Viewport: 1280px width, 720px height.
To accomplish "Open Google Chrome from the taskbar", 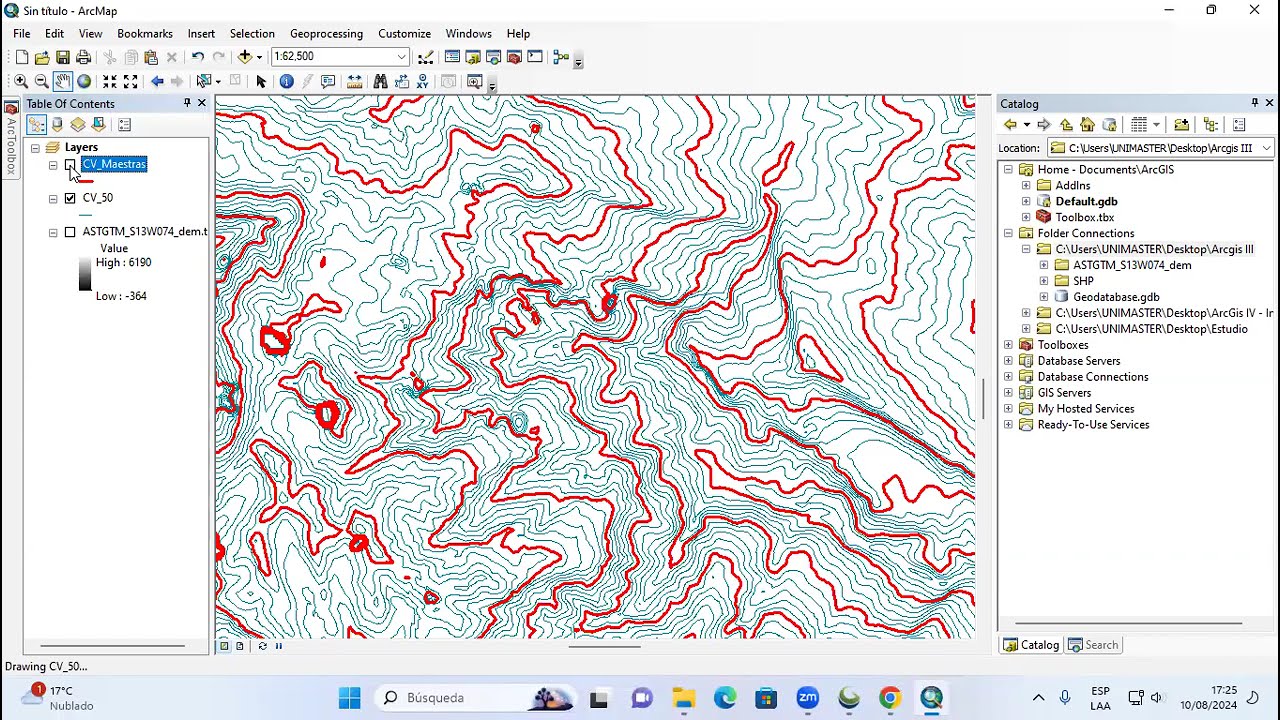I will (889, 698).
